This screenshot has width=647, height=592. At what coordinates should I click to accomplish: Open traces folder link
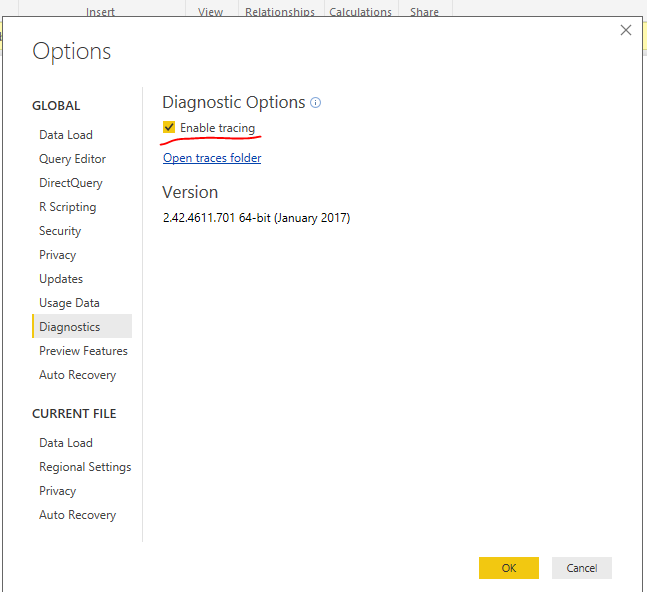[212, 158]
